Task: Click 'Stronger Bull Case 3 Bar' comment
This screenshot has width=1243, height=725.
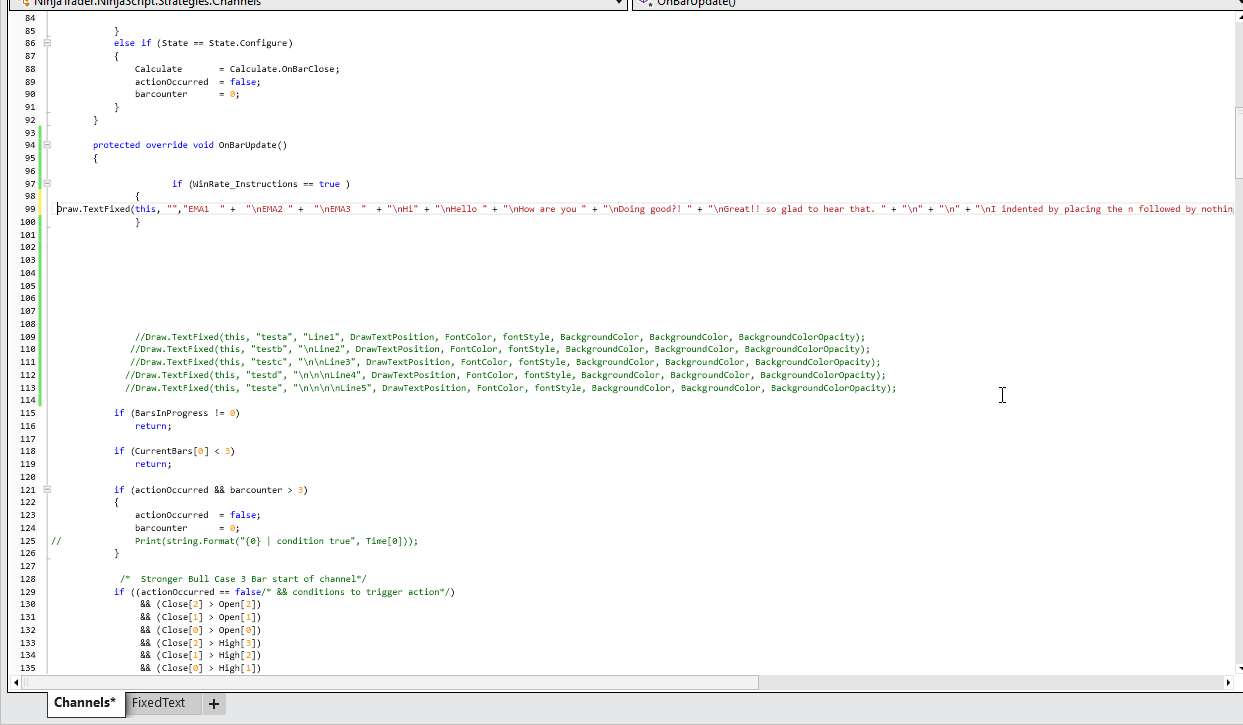Action: coord(244,579)
